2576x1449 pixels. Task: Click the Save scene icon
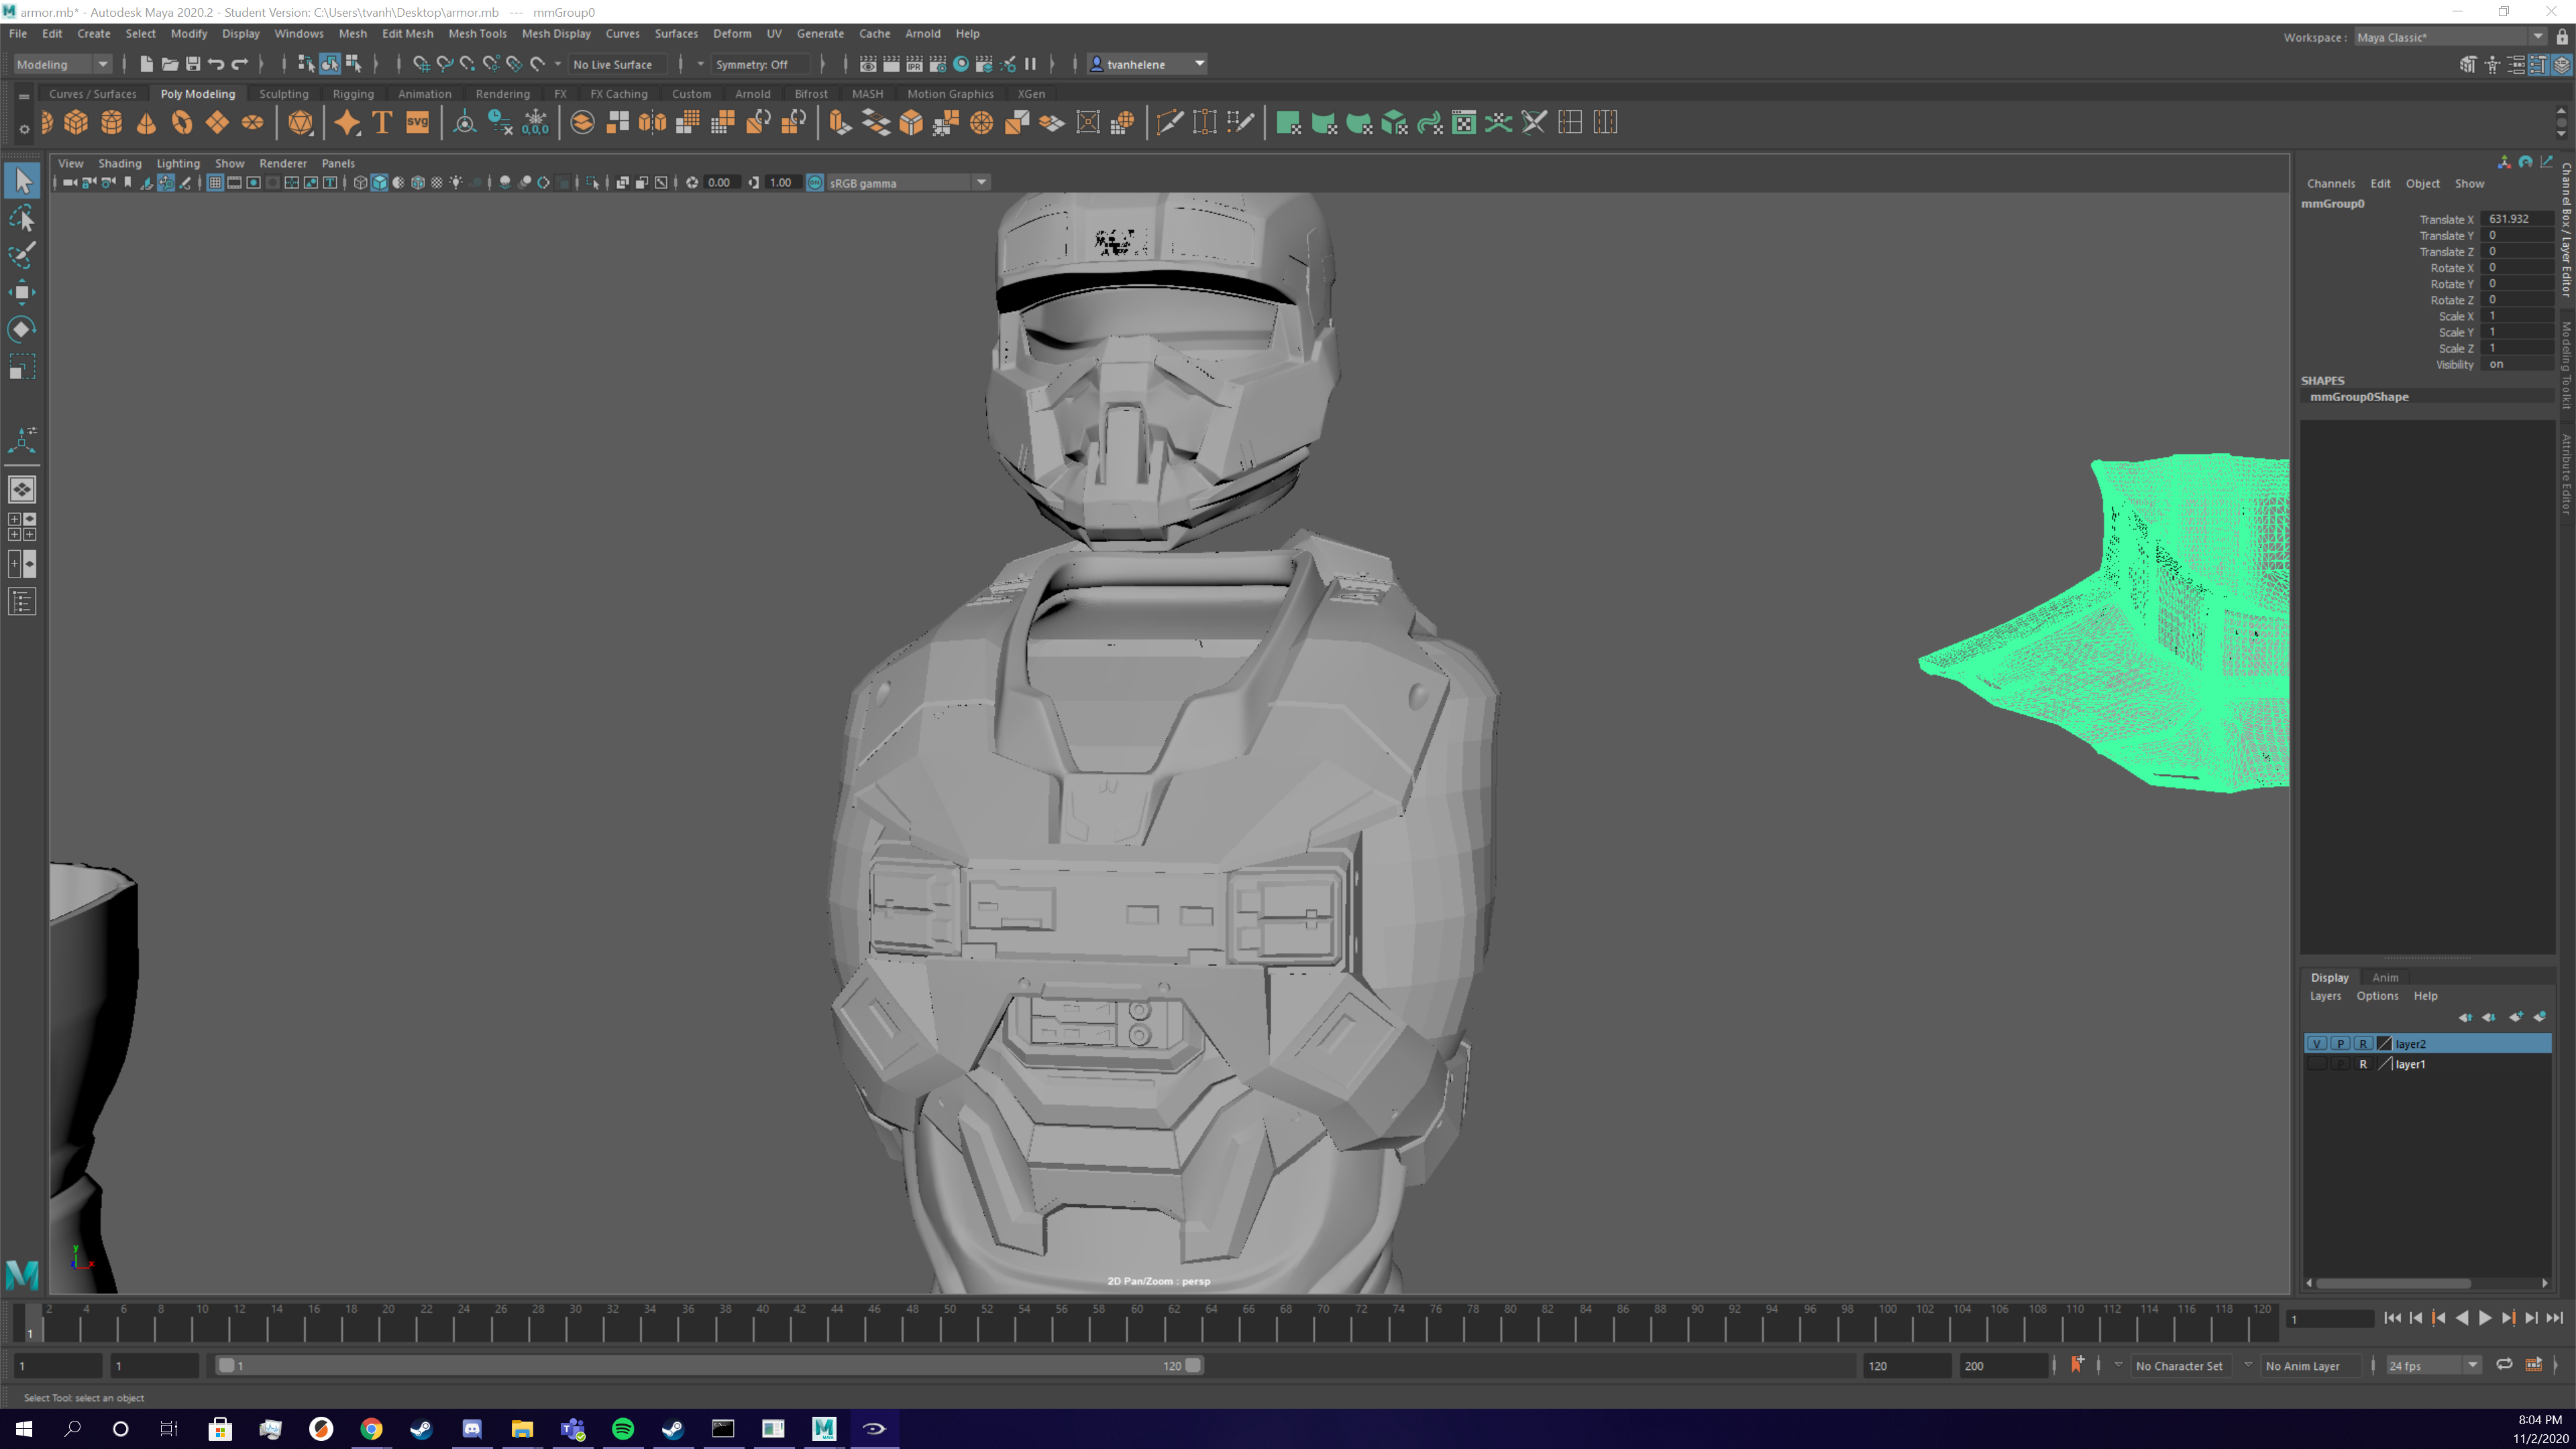coord(193,64)
